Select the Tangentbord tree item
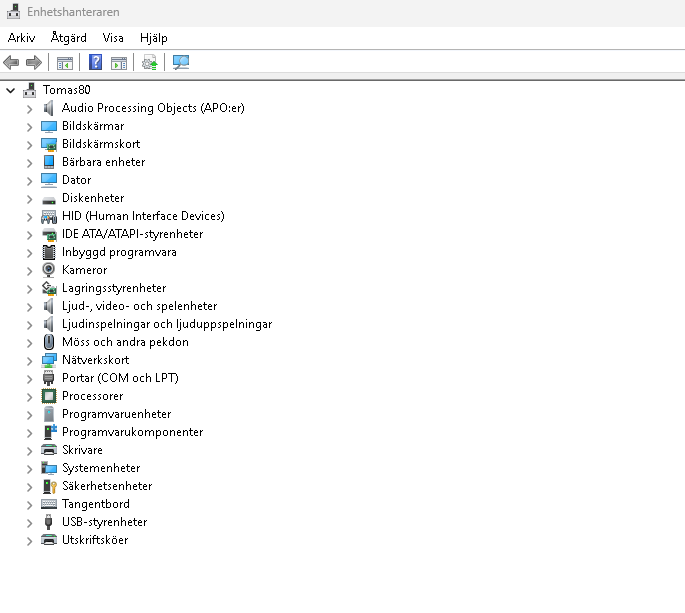This screenshot has width=685, height=613. tap(96, 504)
